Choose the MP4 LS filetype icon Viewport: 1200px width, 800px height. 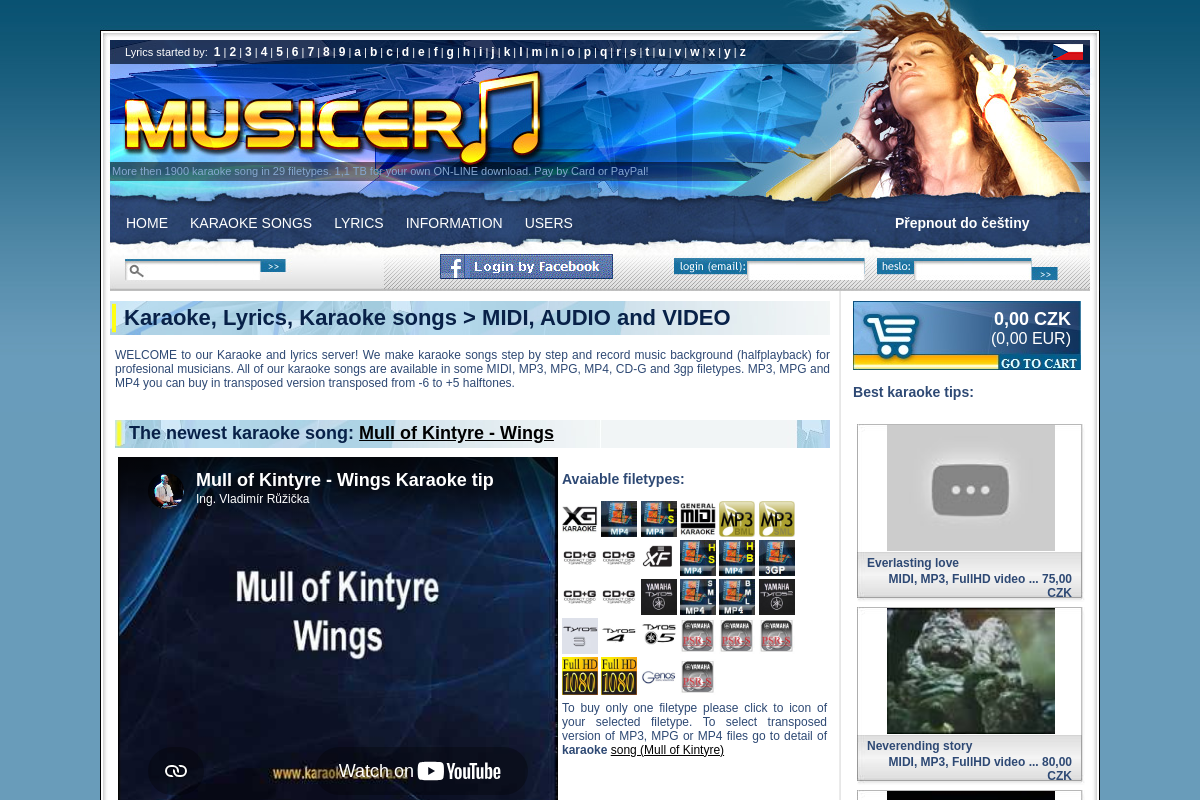pos(659,519)
